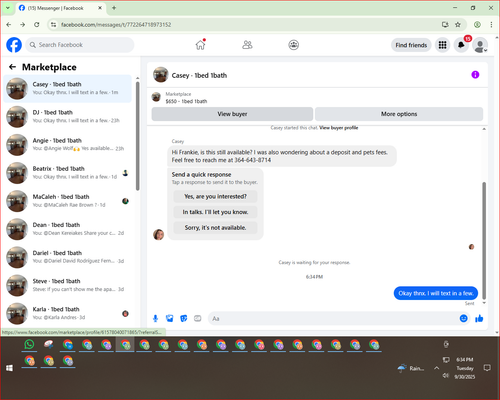Open the tab search dropdown arrow
500x400 pixels.
click(7, 8)
